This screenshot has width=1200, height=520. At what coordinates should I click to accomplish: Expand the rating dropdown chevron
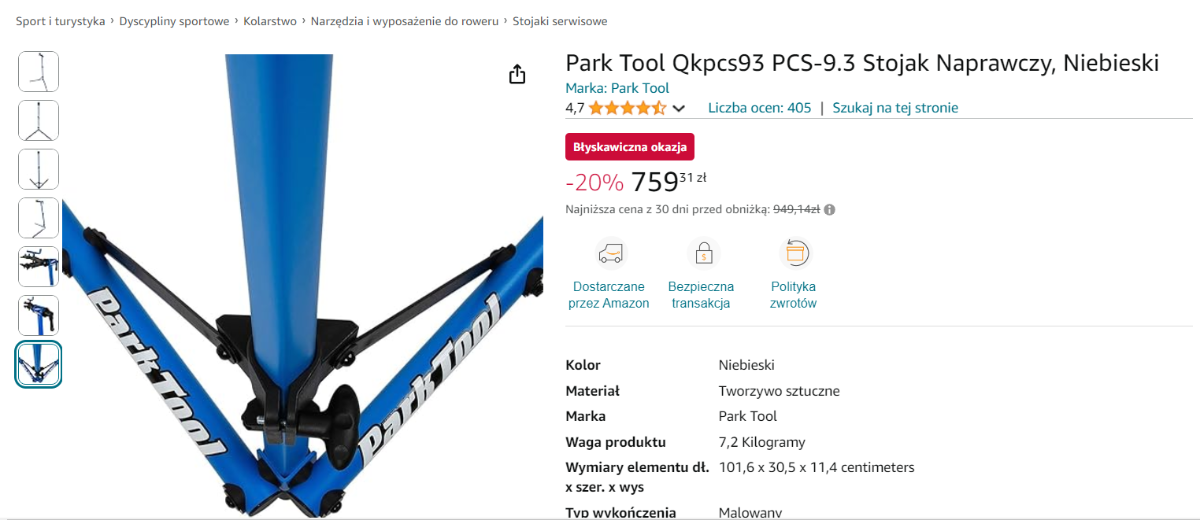(679, 109)
